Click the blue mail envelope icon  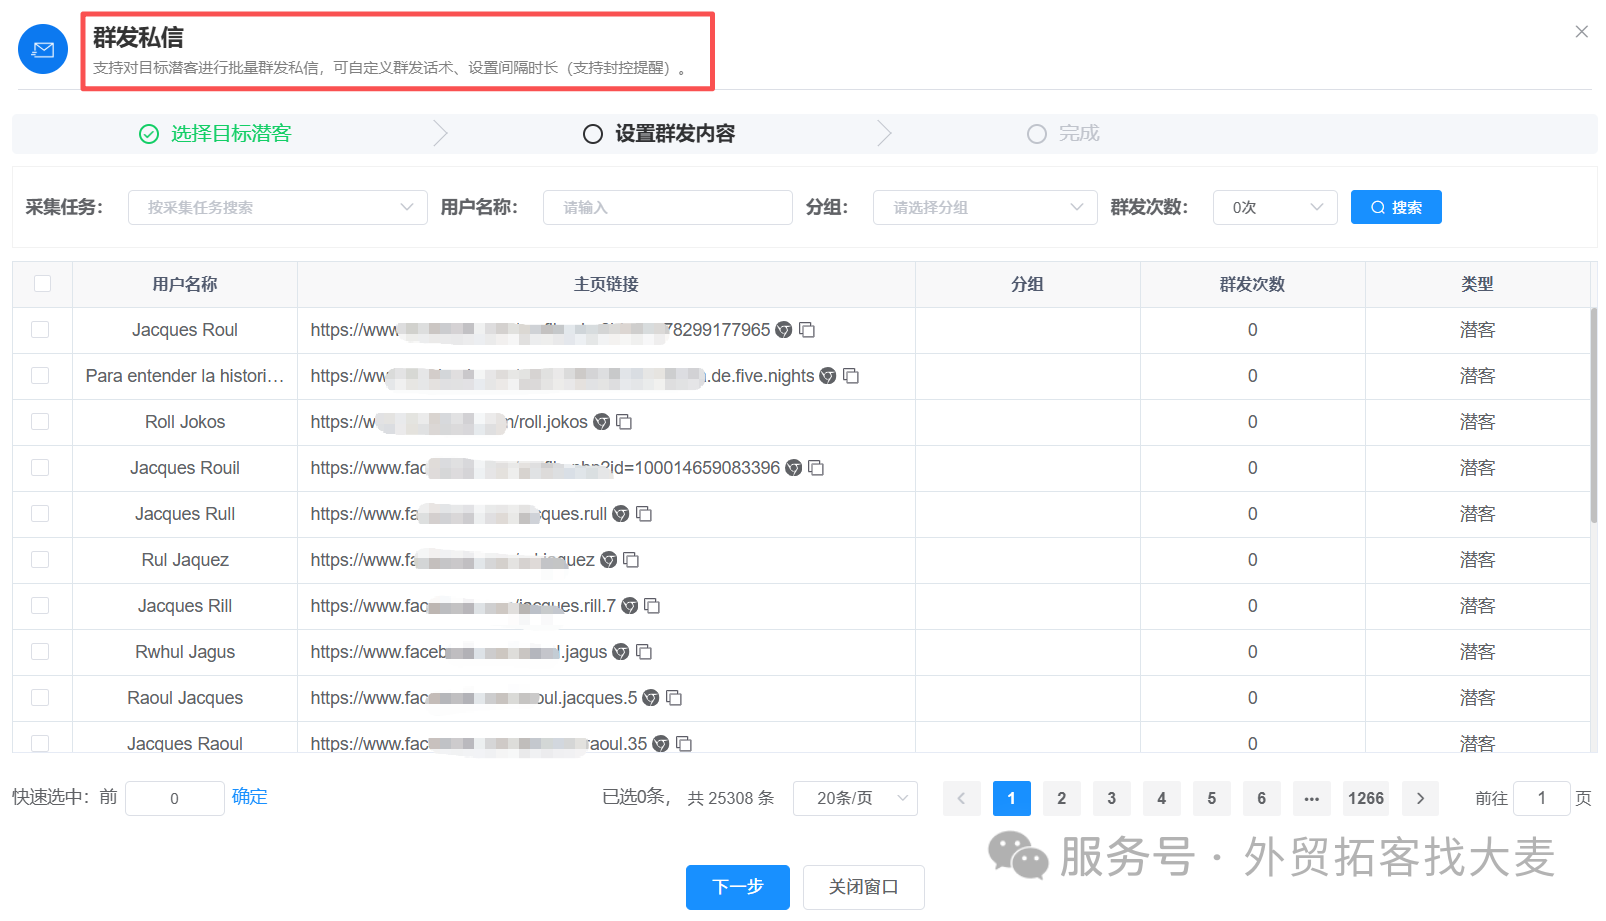point(43,49)
